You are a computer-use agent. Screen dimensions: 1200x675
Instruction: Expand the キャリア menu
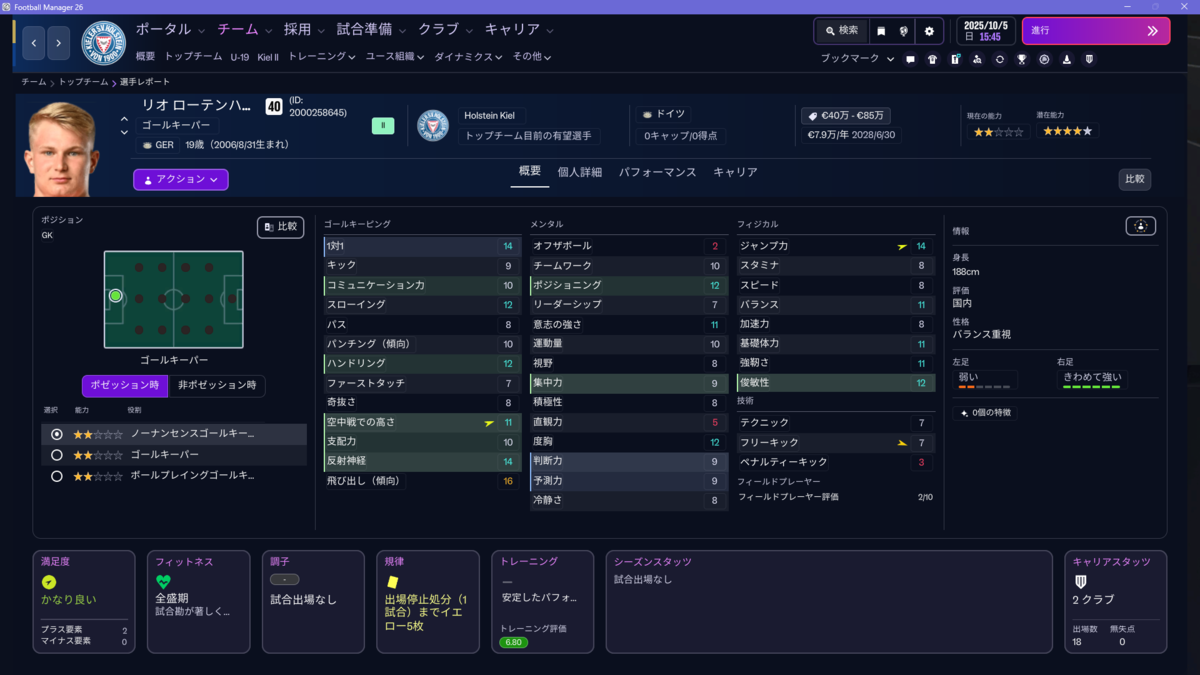coord(519,30)
